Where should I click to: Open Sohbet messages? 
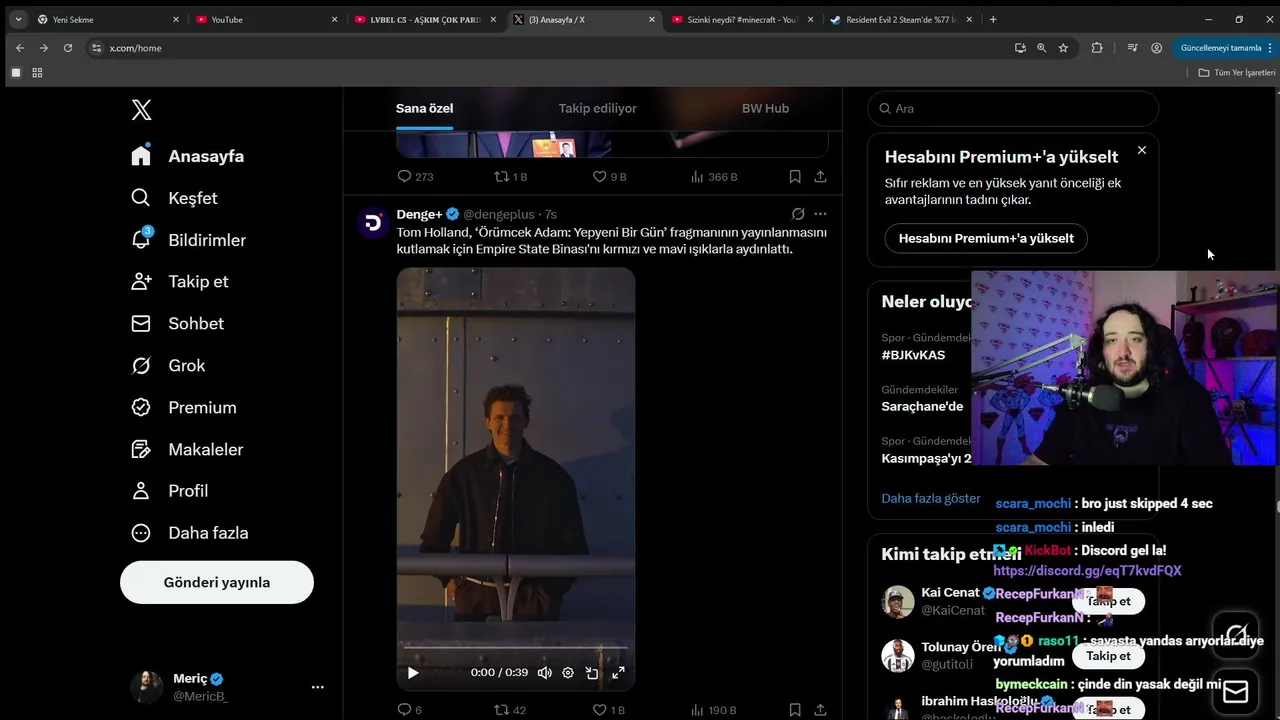[177, 323]
